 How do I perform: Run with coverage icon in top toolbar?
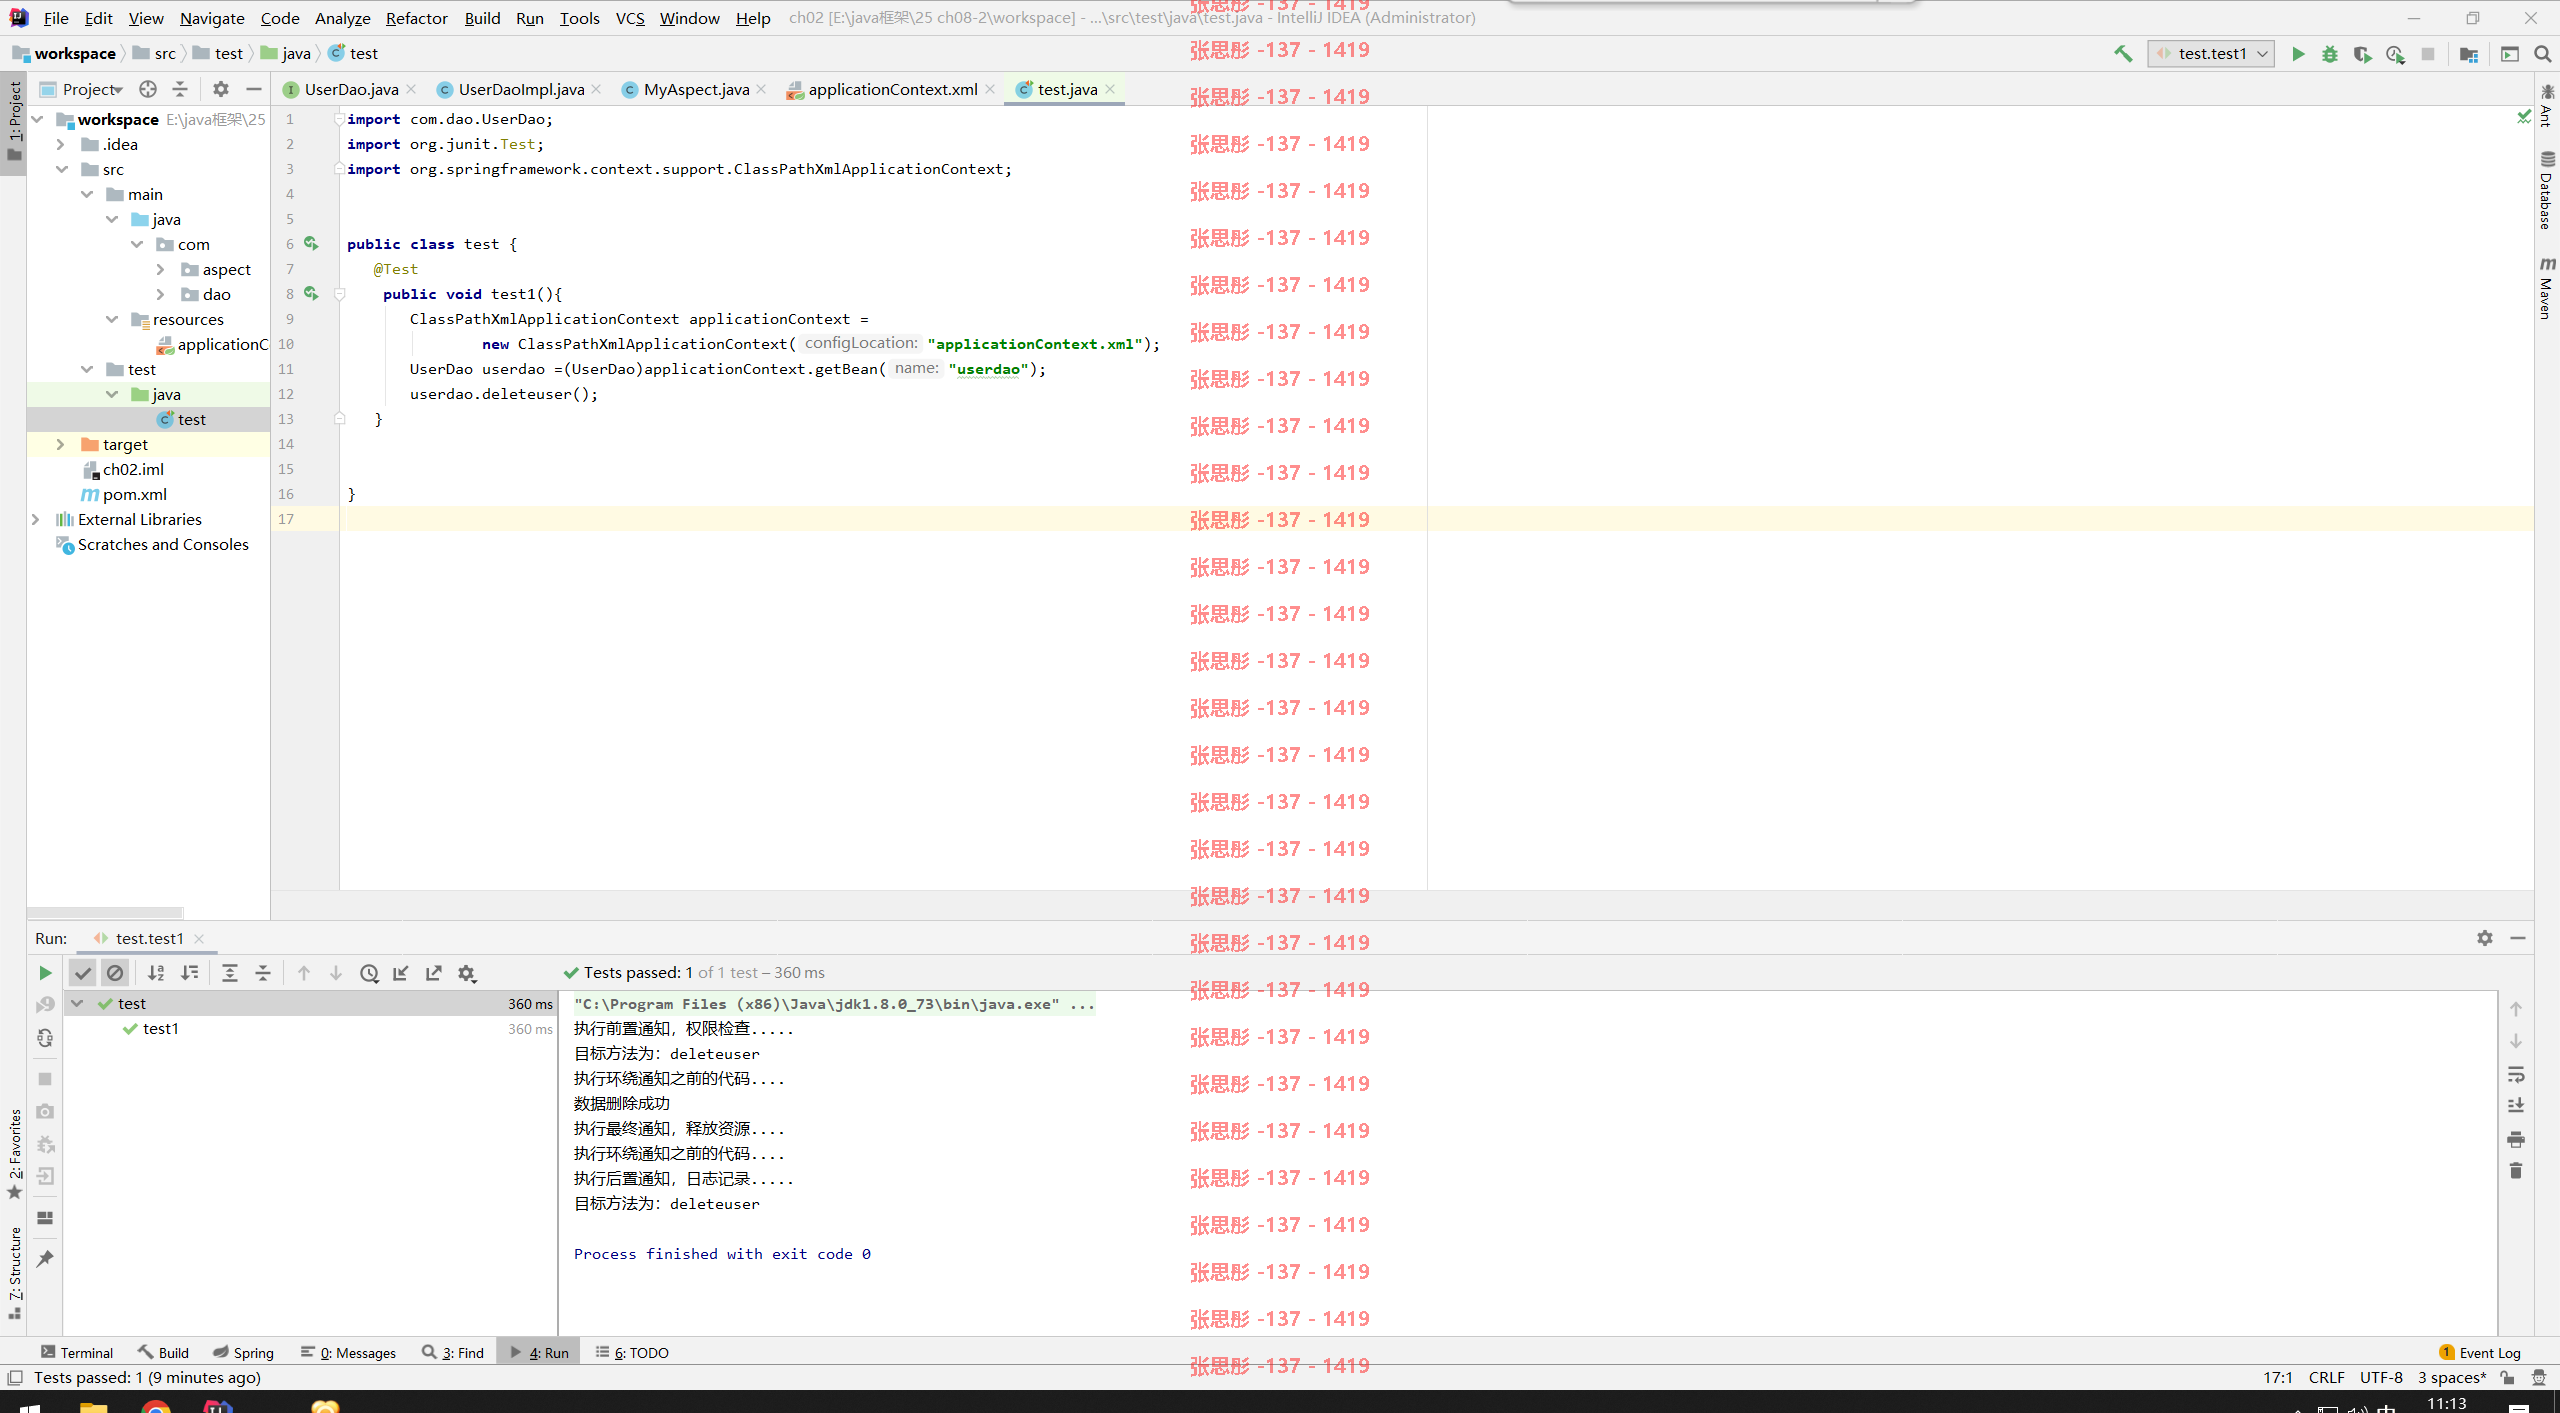coord(2362,54)
